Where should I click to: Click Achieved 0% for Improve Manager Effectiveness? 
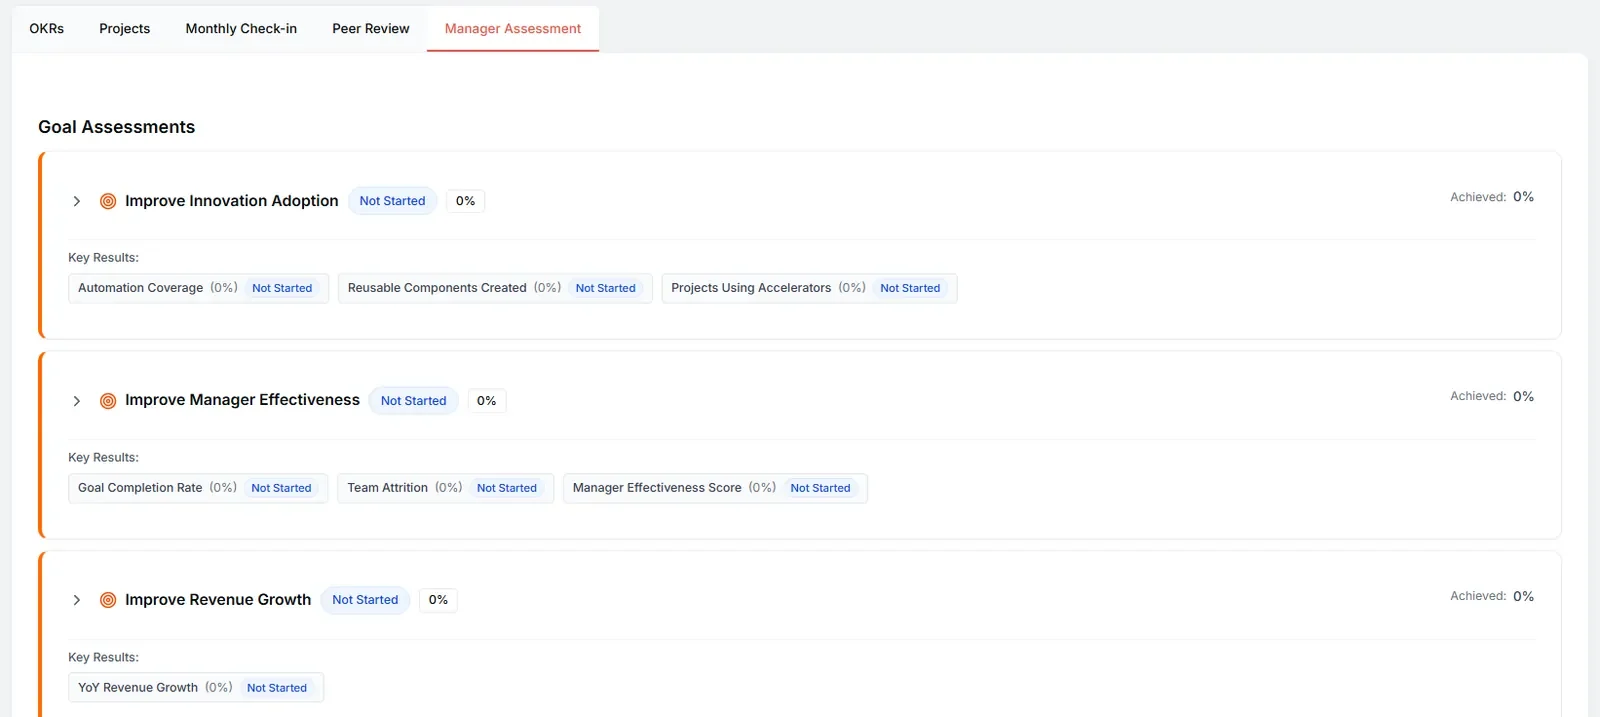click(x=1492, y=396)
